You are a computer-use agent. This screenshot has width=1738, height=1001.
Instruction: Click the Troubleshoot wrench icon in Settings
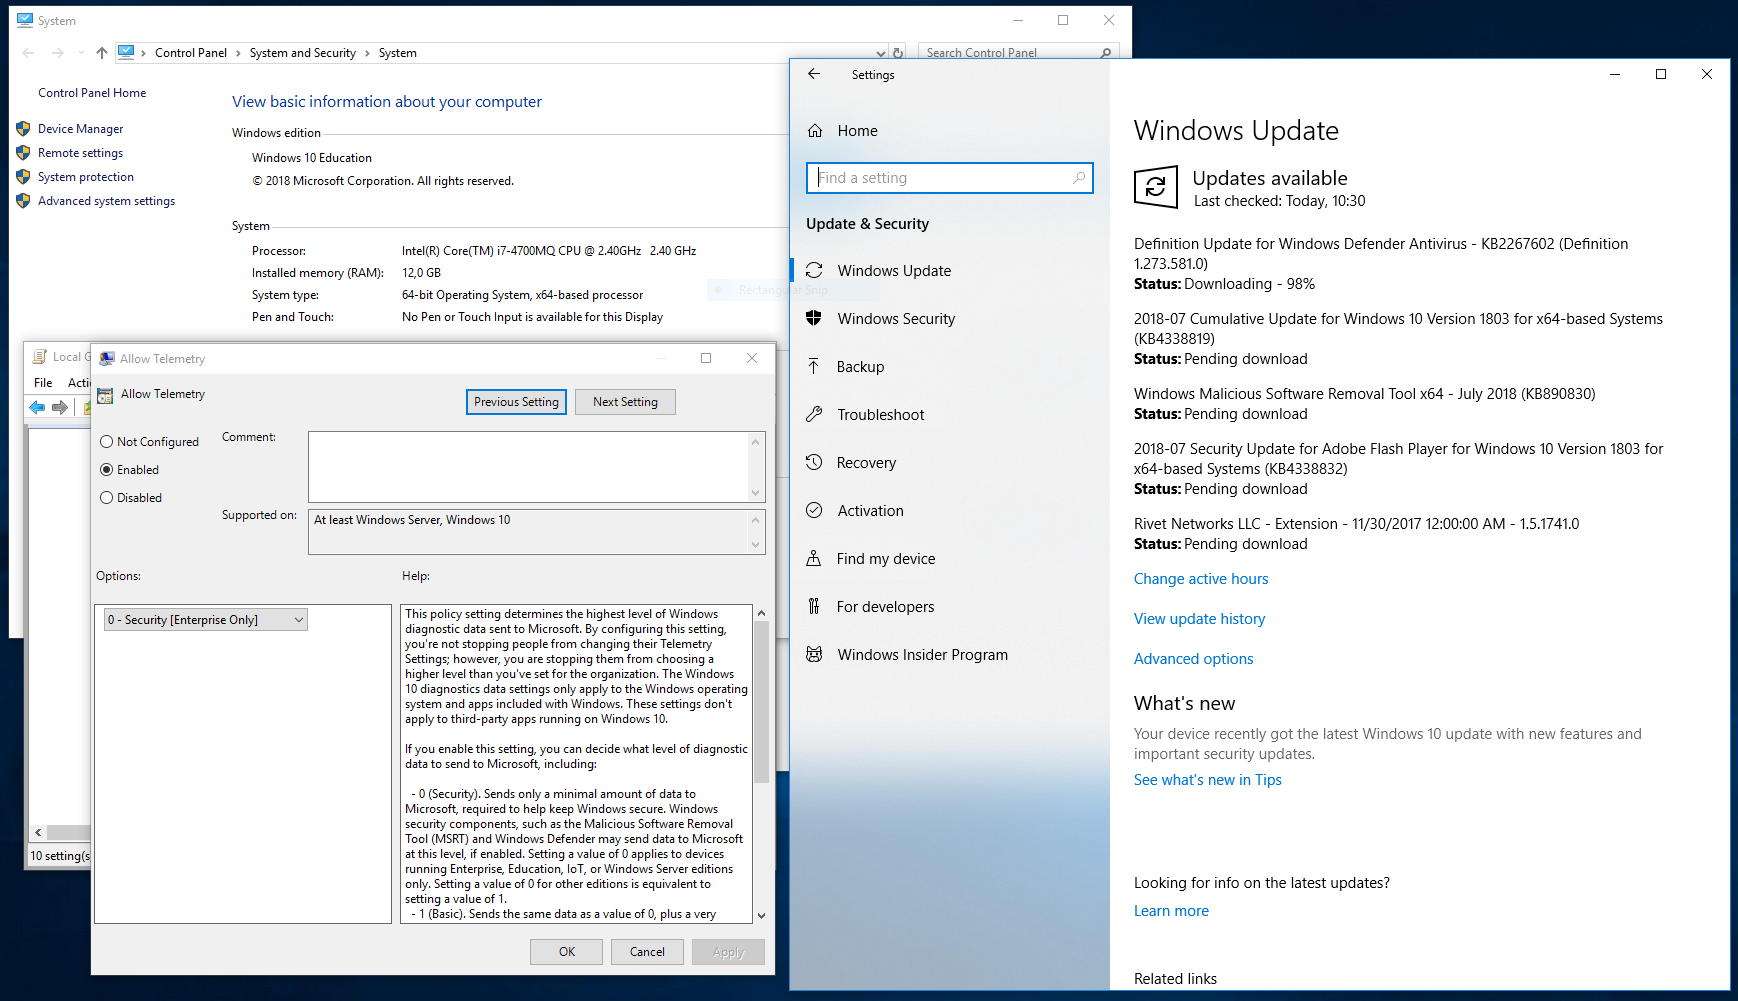814,415
